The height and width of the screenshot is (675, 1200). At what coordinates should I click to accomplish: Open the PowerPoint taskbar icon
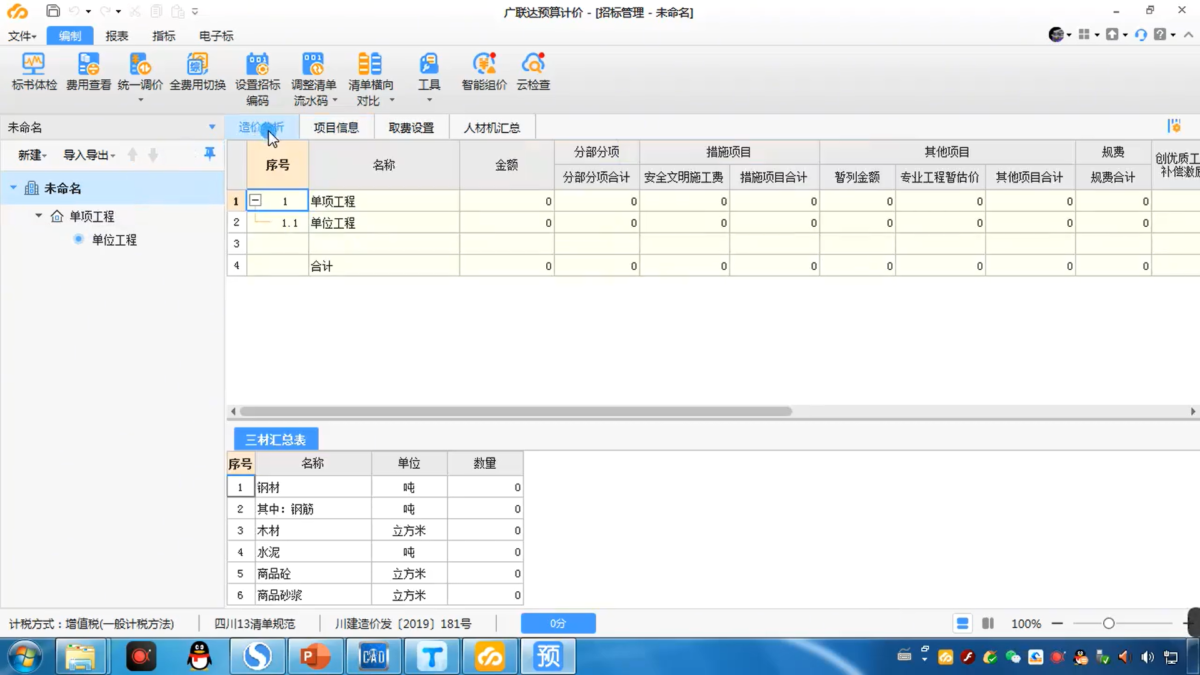tap(315, 657)
